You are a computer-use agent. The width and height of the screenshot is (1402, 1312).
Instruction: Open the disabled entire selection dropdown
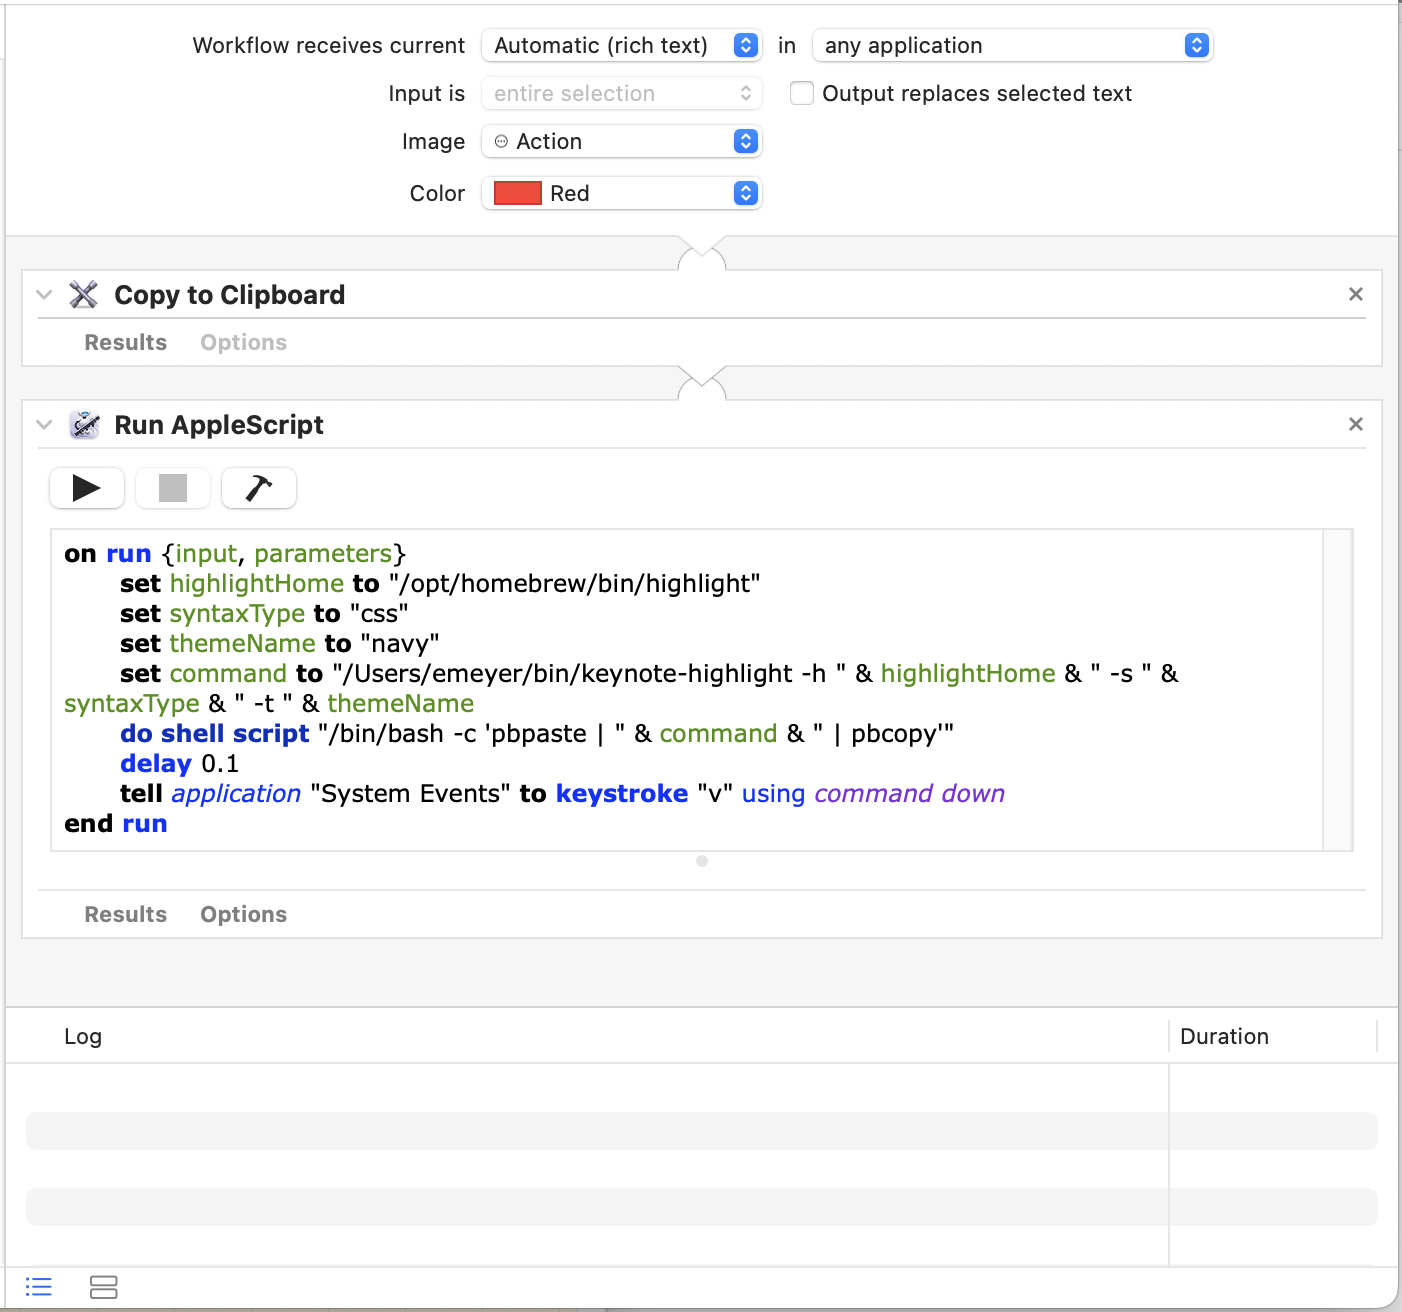point(622,93)
